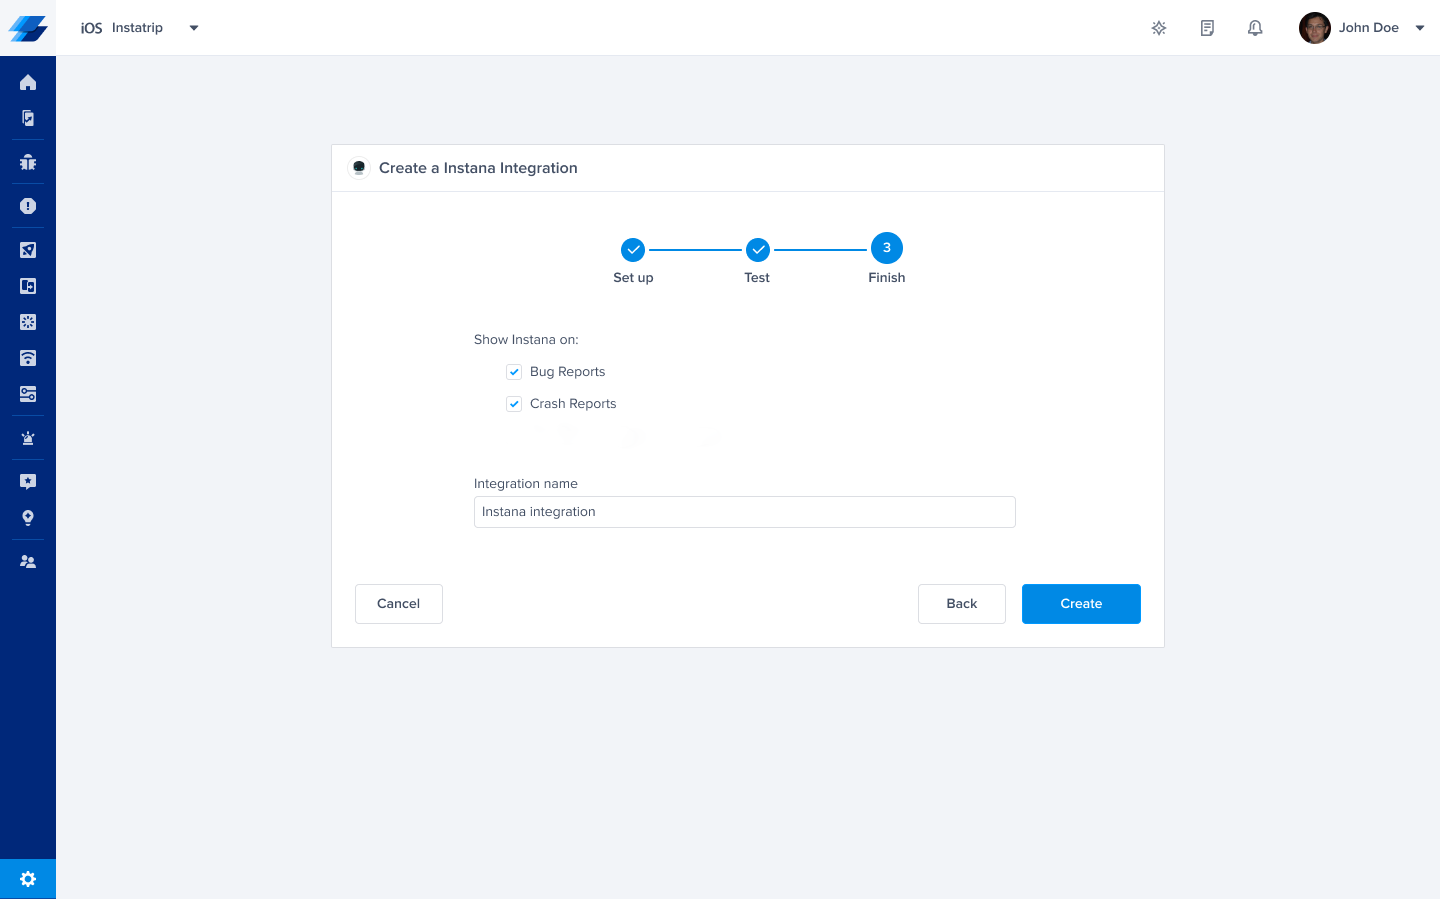Open the star chat bubble sidebar icon
Screen dimensions: 1440x899
click(28, 482)
